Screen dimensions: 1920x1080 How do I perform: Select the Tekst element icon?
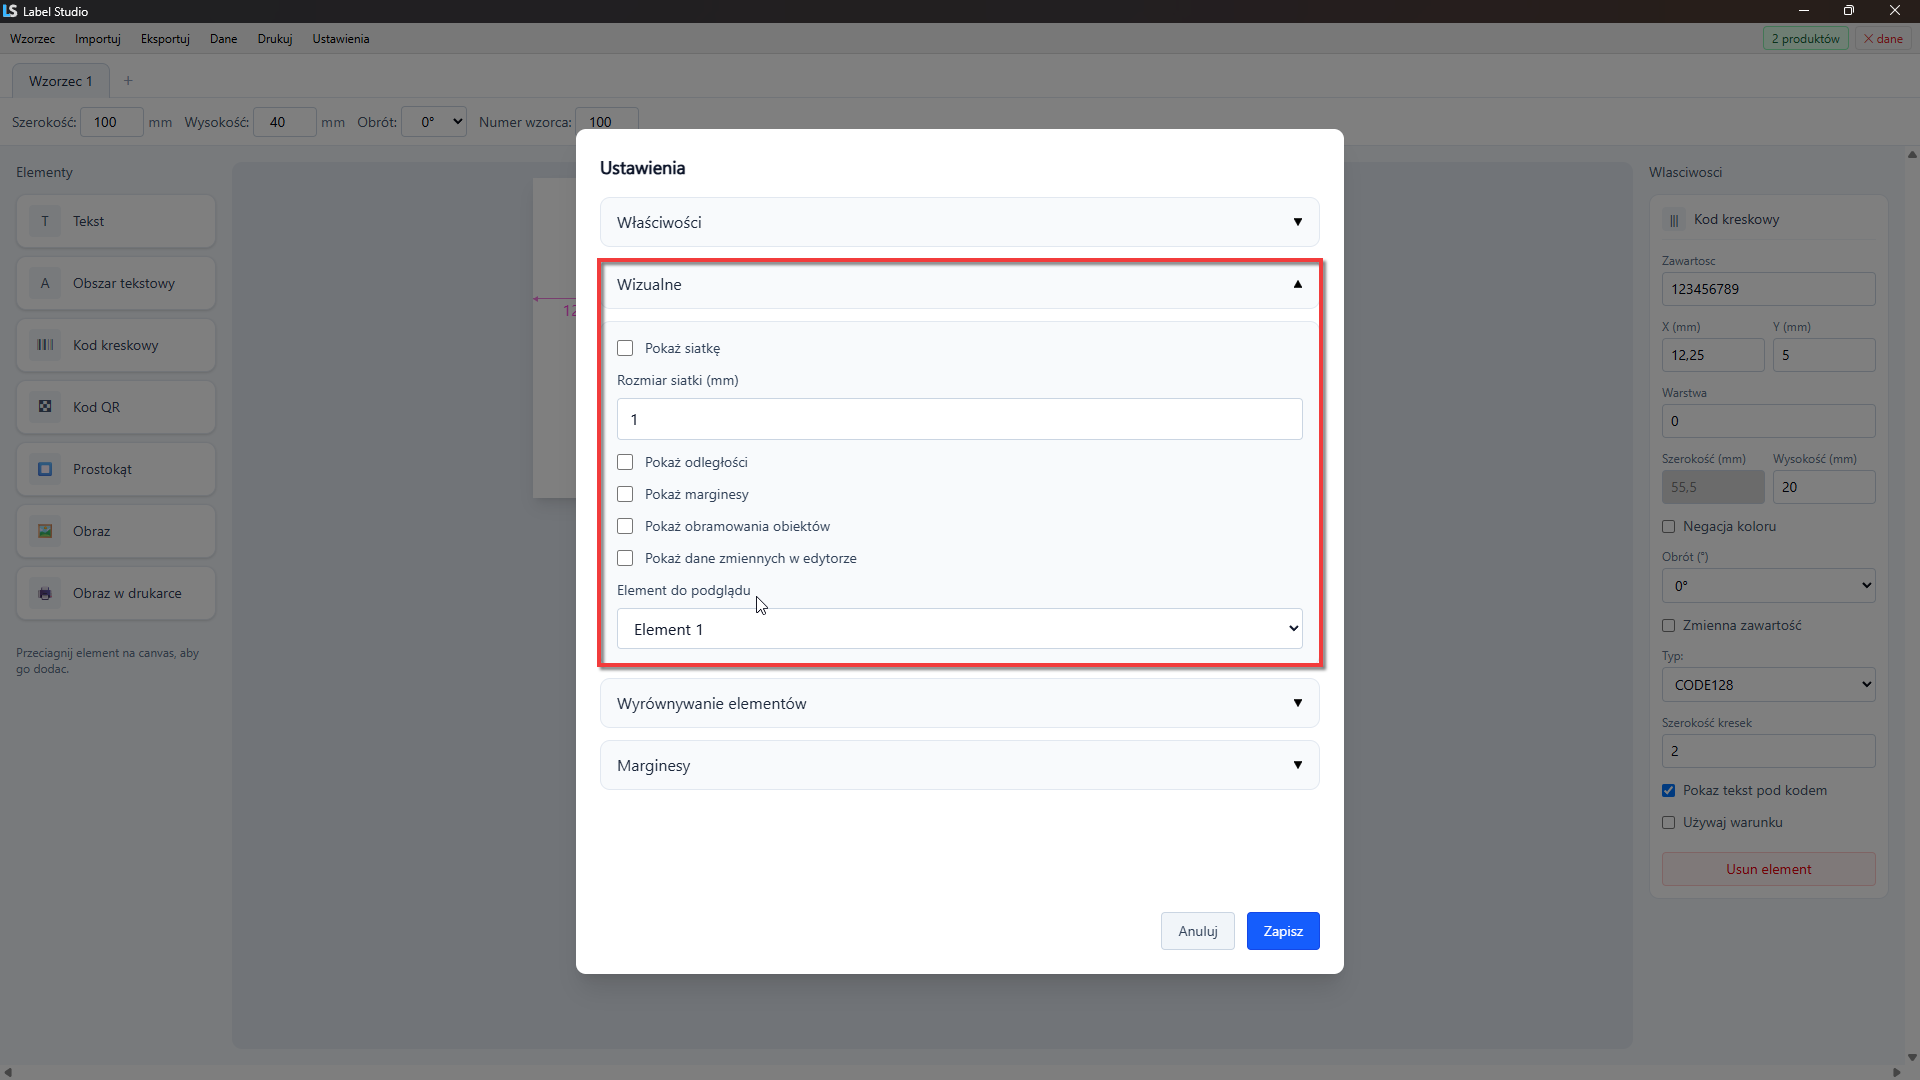[x=45, y=221]
